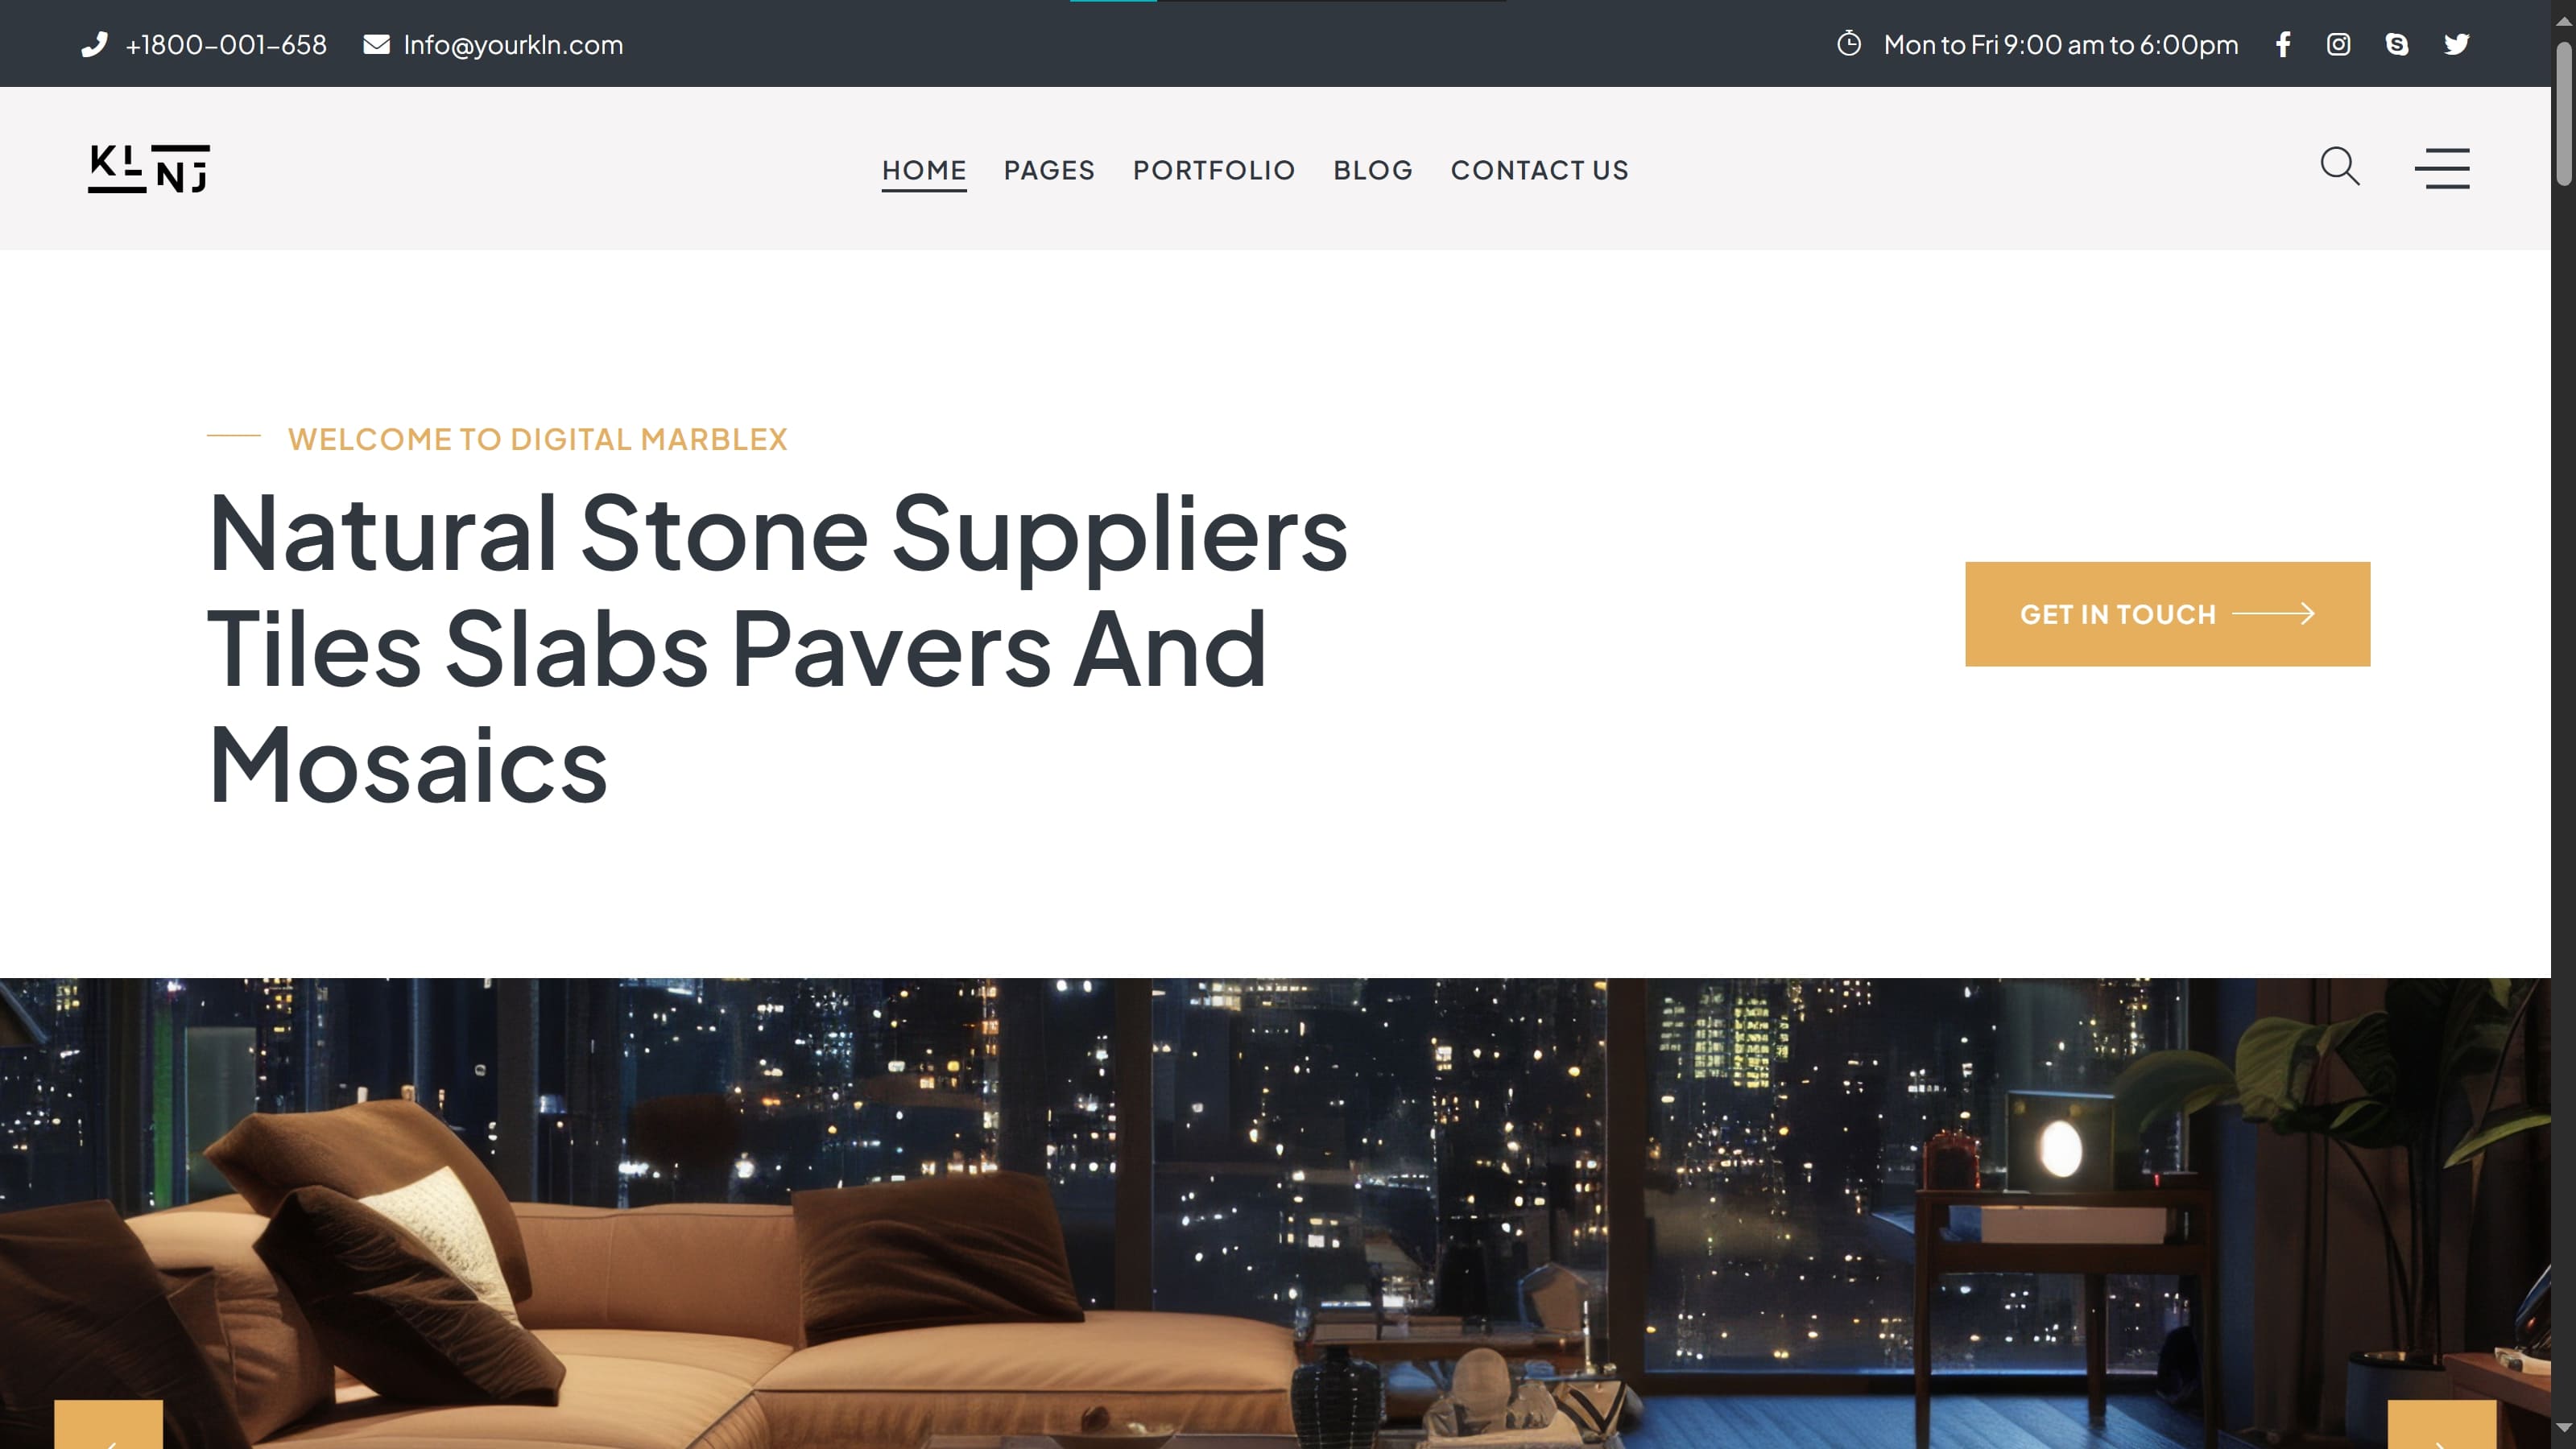
Task: Click the KLNJ site logo
Action: 149,168
